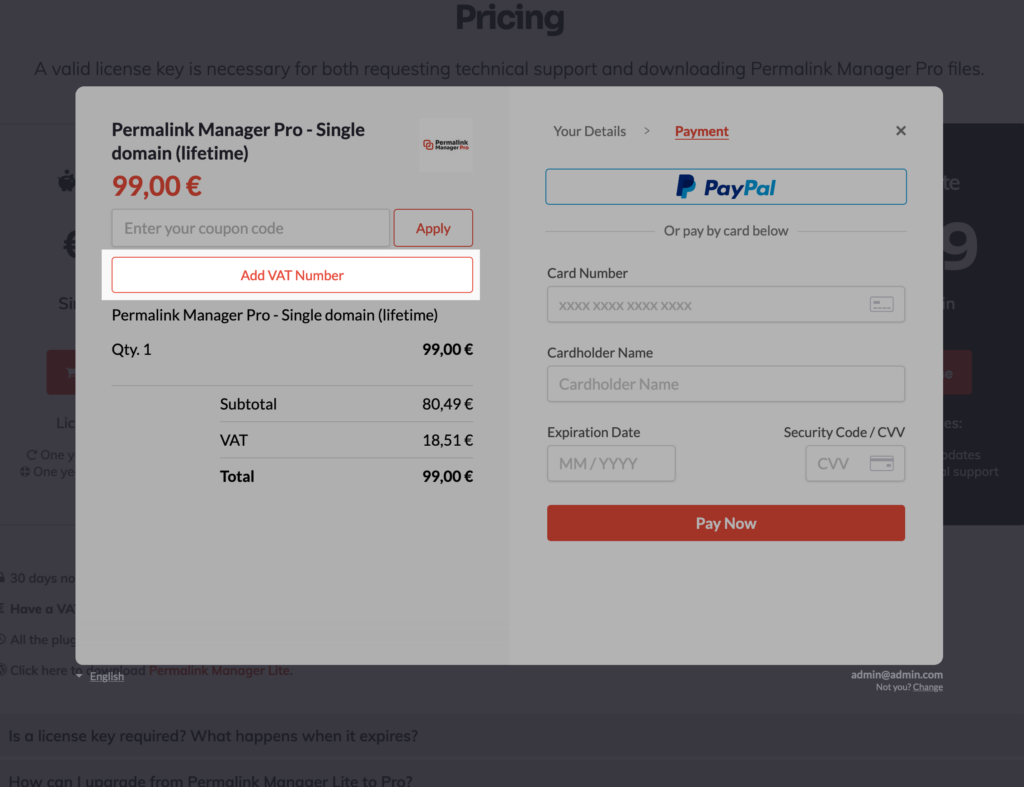Expand the upgrade from Lite to Pro FAQ
Image resolution: width=1024 pixels, height=787 pixels.
[210, 780]
